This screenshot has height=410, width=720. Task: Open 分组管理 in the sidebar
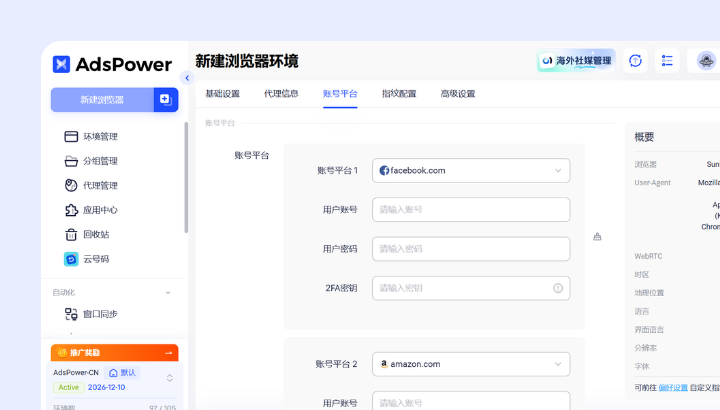tap(91, 161)
